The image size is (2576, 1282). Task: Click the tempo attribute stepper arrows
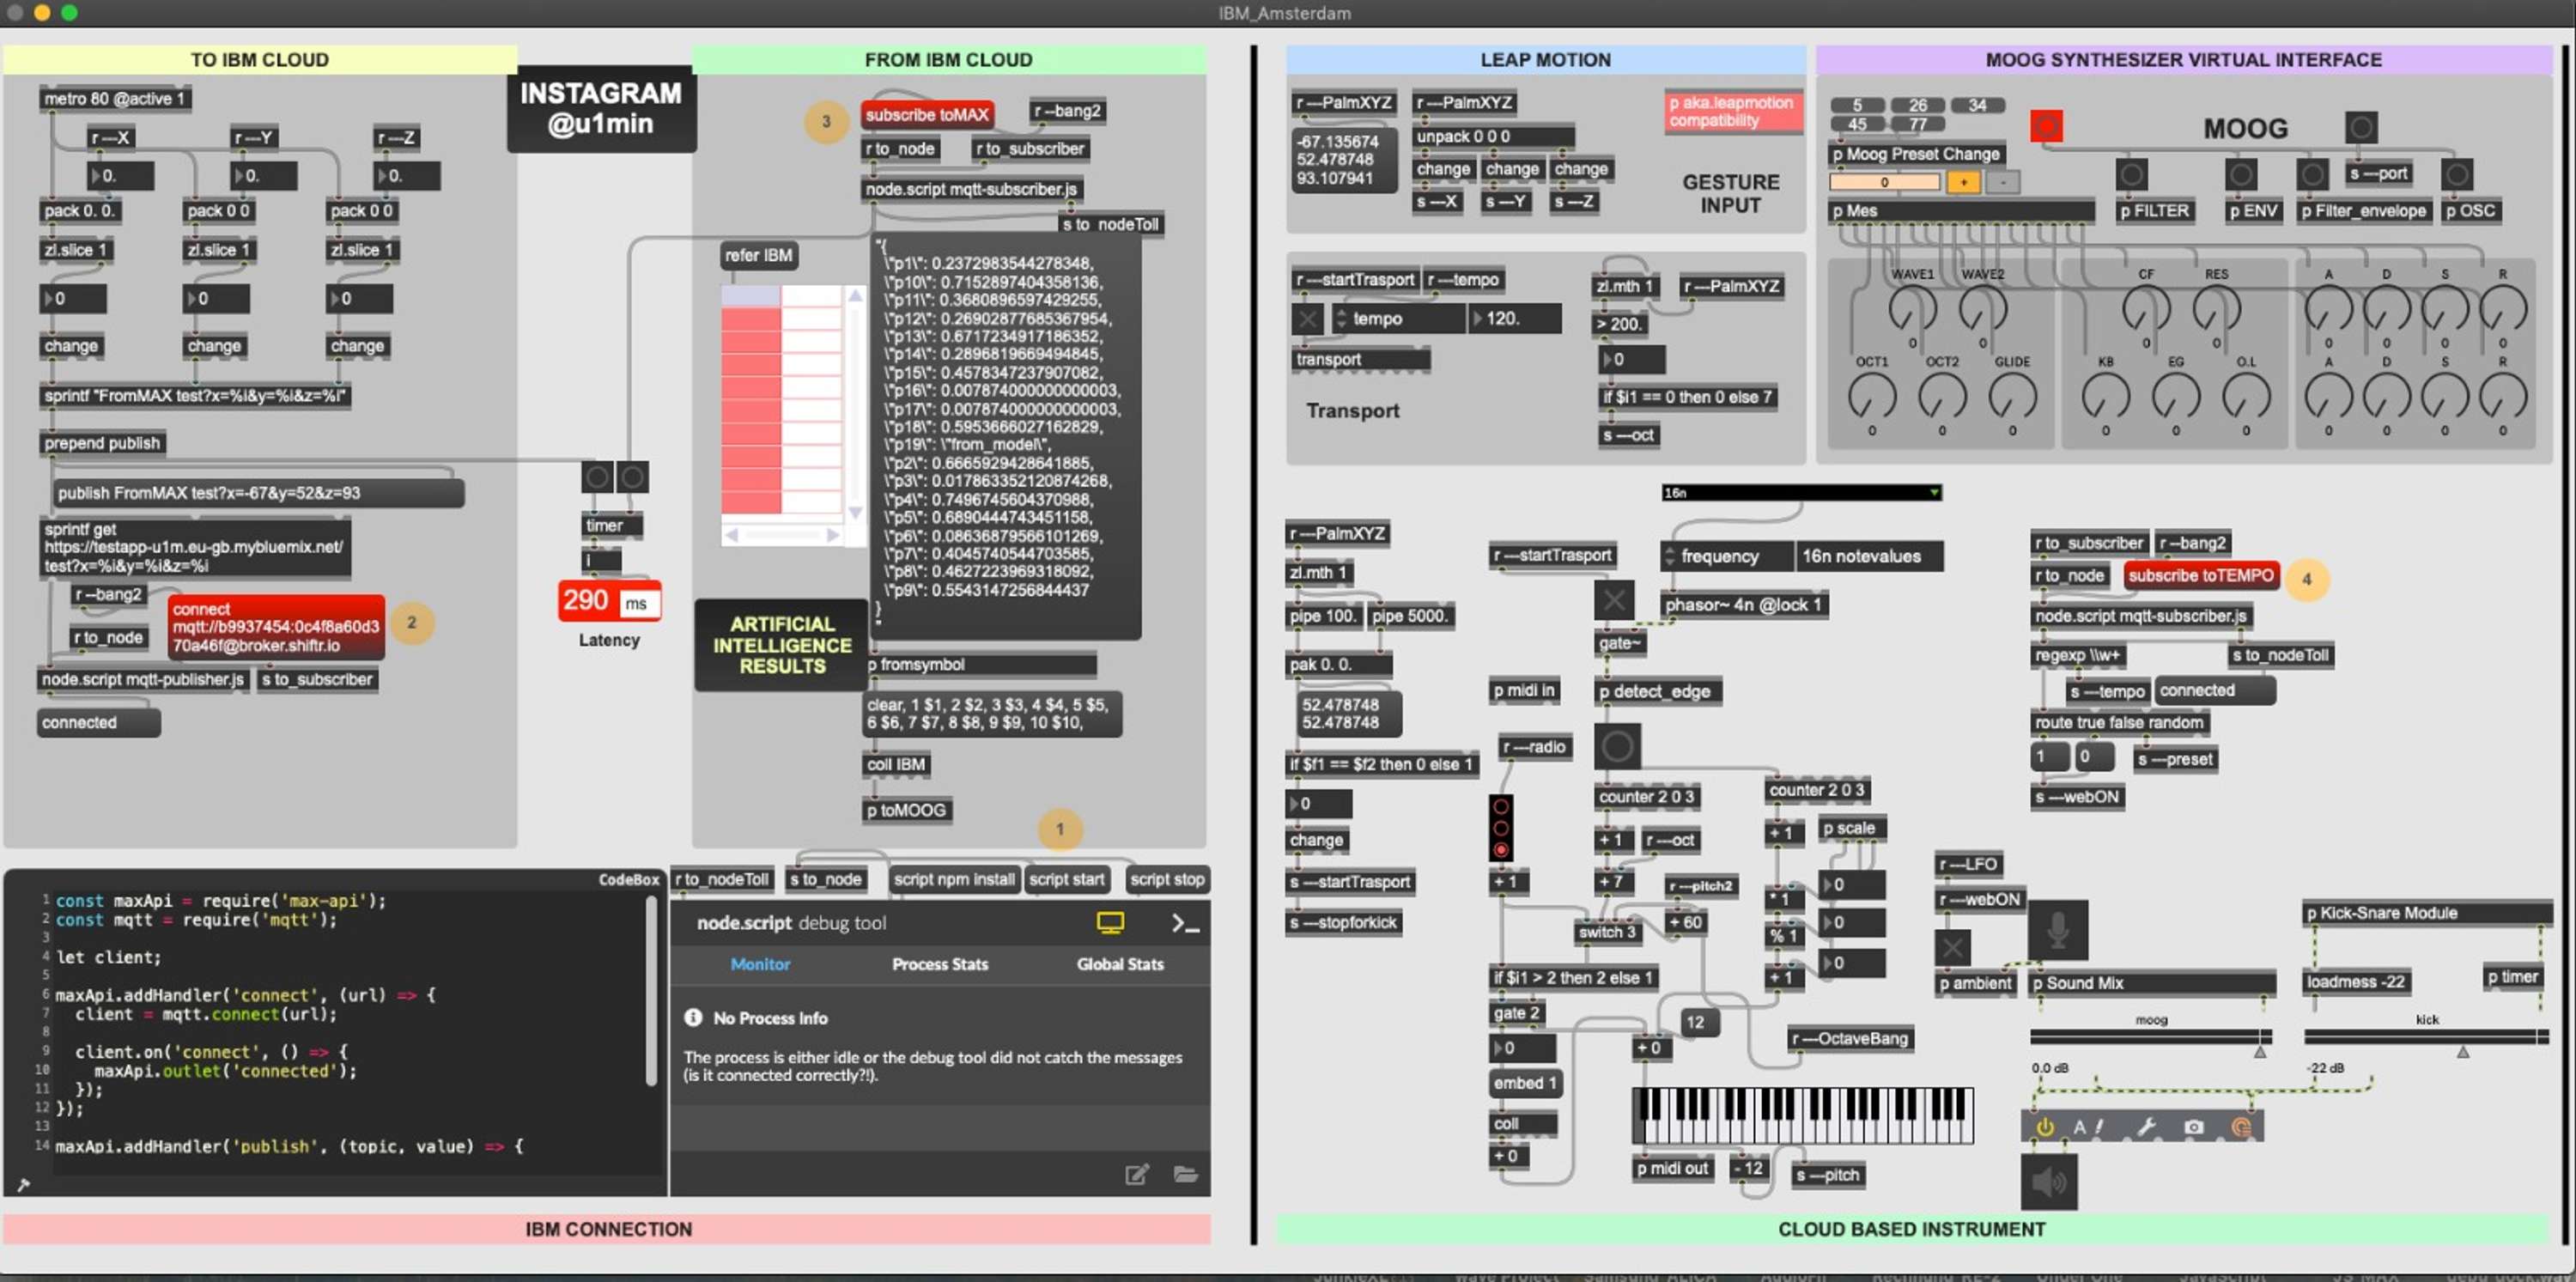tap(1341, 319)
